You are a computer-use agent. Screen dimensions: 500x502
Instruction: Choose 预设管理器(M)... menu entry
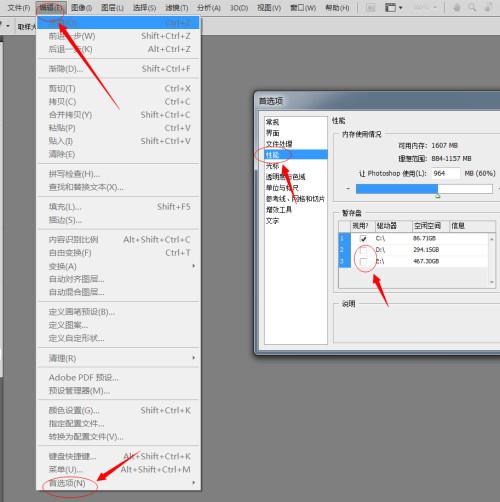coord(119,391)
